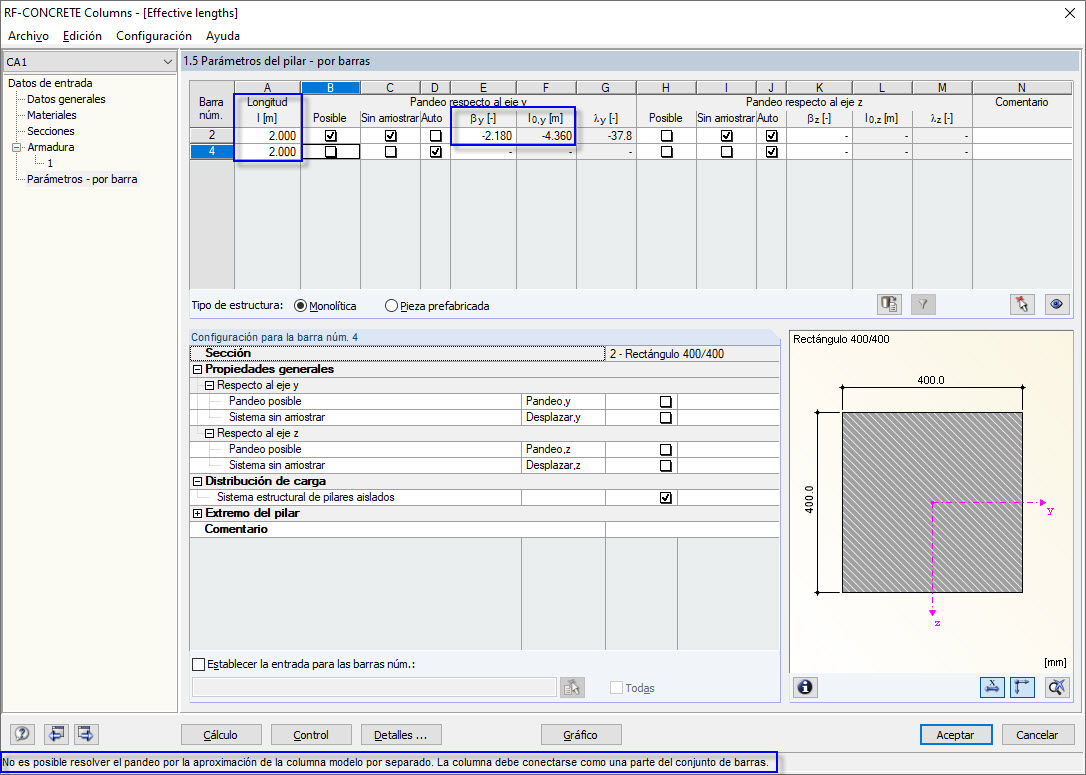This screenshot has width=1086, height=775.
Task: Go to previous input window arrow icon
Action: click(x=56, y=734)
